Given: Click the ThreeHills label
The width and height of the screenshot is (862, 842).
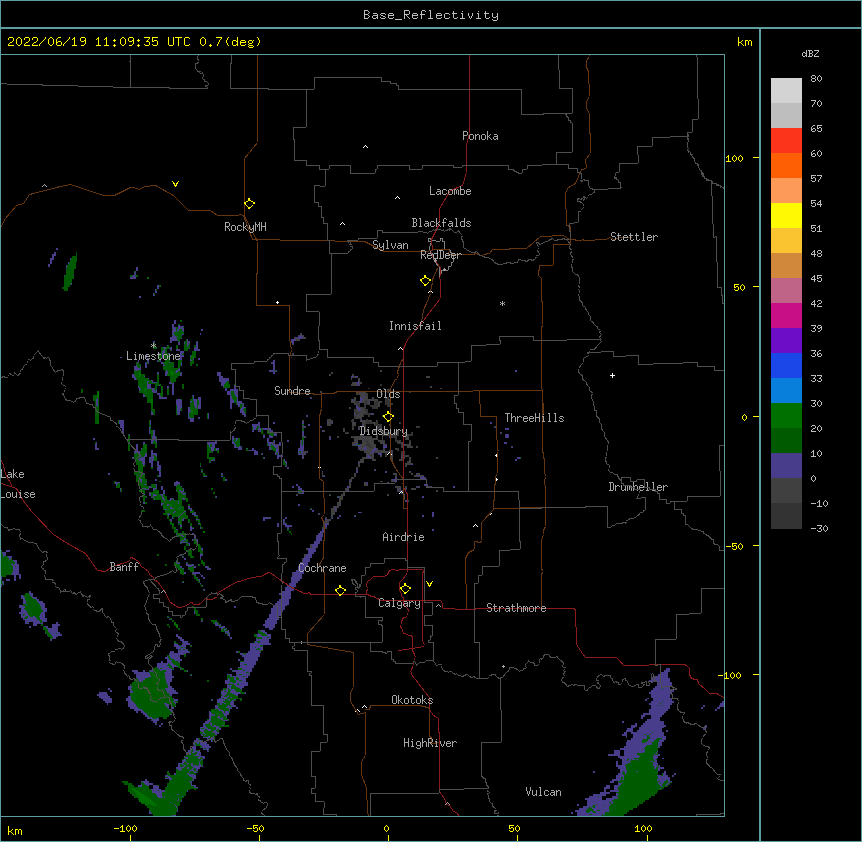Looking at the screenshot, I should pos(534,418).
